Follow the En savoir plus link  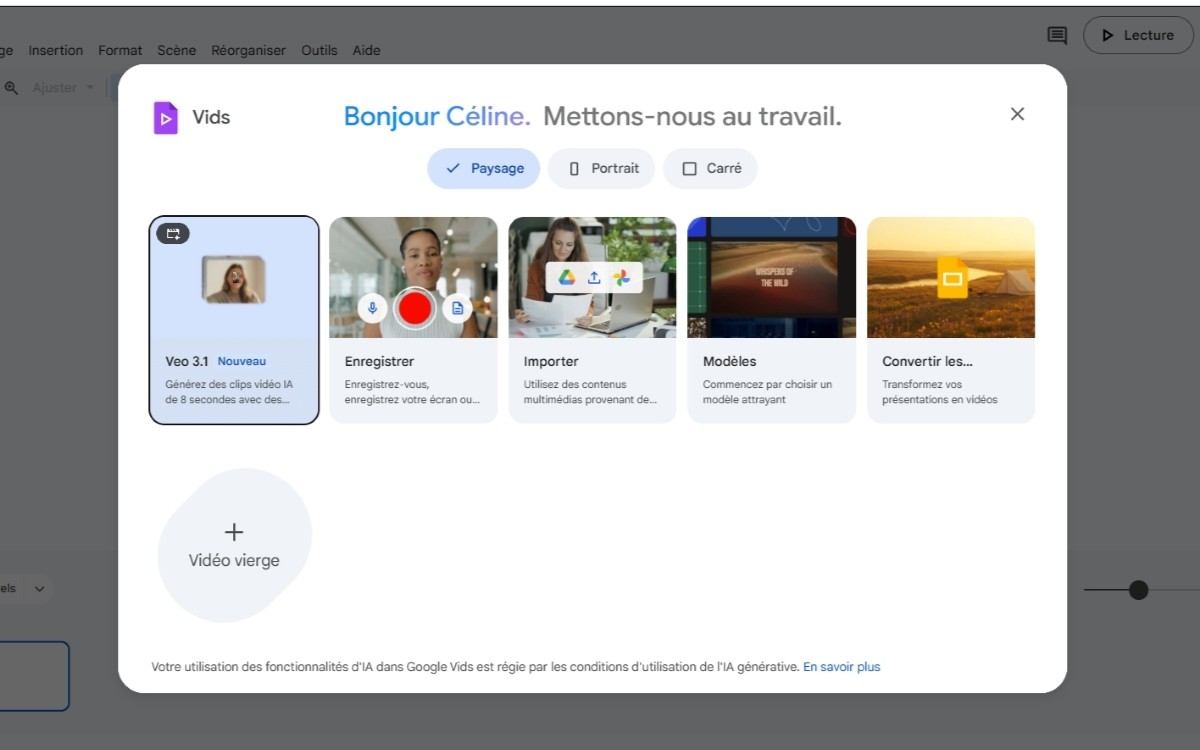tap(841, 666)
